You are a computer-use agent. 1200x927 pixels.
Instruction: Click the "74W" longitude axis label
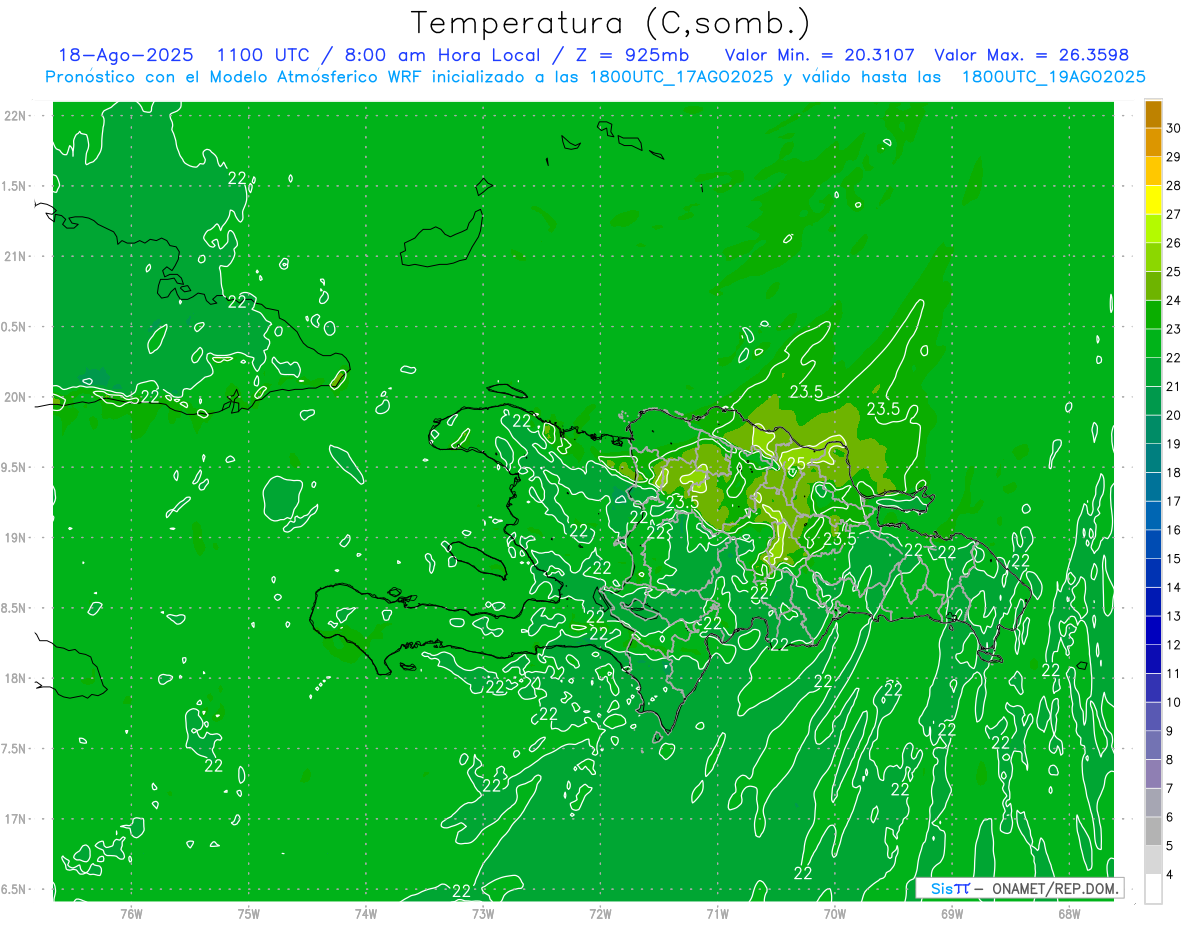(366, 913)
